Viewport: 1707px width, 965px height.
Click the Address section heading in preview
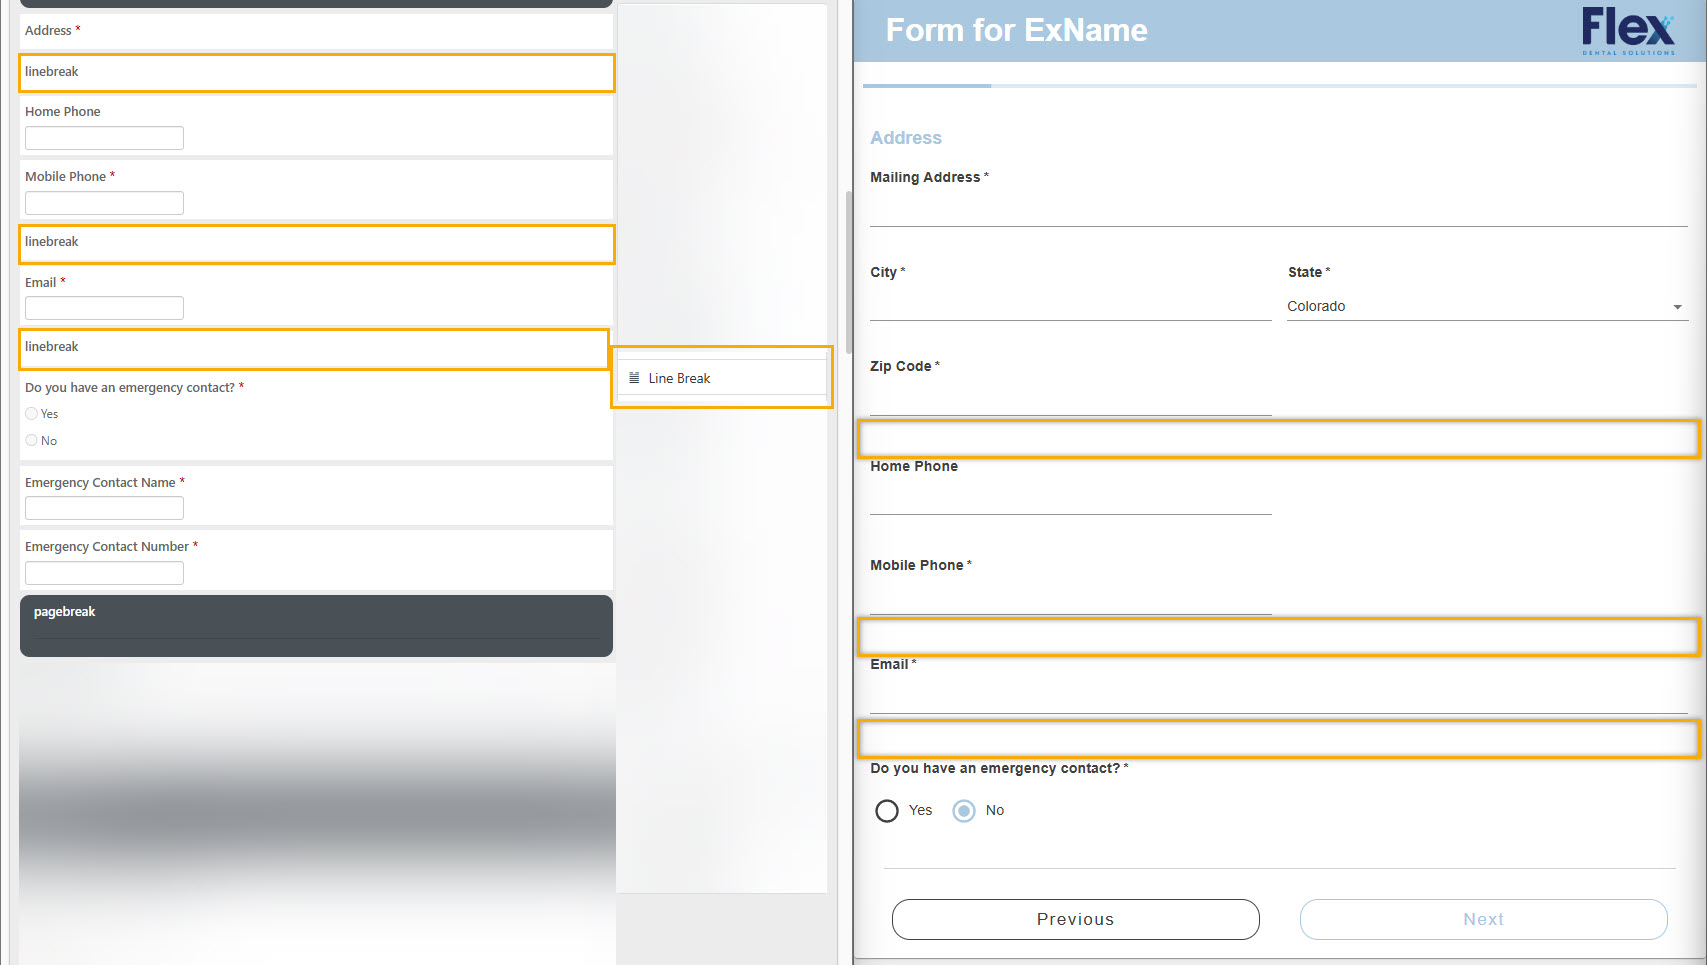point(906,138)
